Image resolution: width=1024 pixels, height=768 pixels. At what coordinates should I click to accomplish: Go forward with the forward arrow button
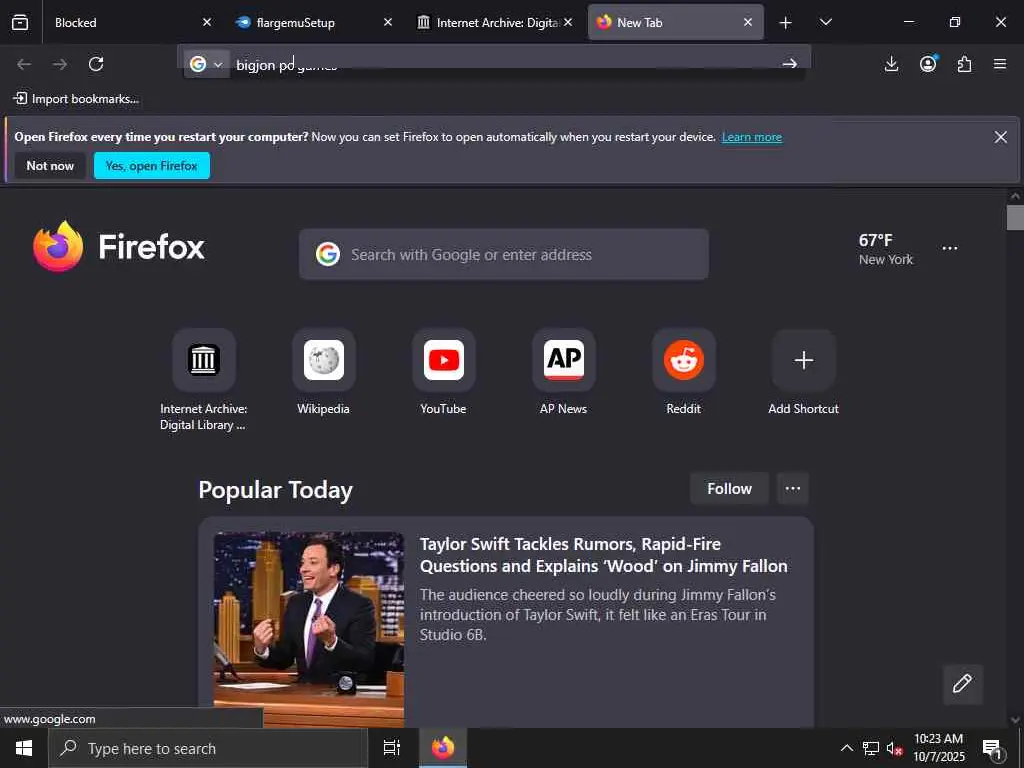click(60, 64)
